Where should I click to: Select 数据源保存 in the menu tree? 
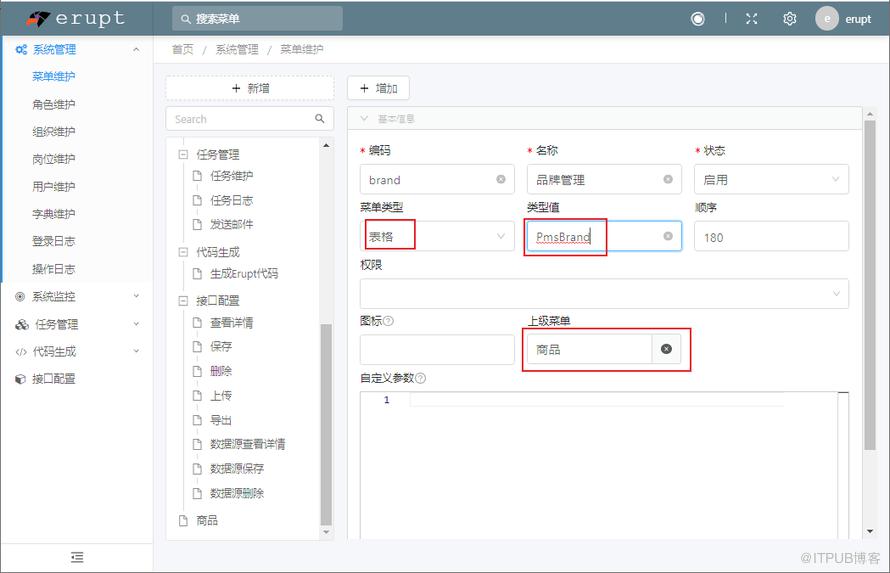(237, 469)
